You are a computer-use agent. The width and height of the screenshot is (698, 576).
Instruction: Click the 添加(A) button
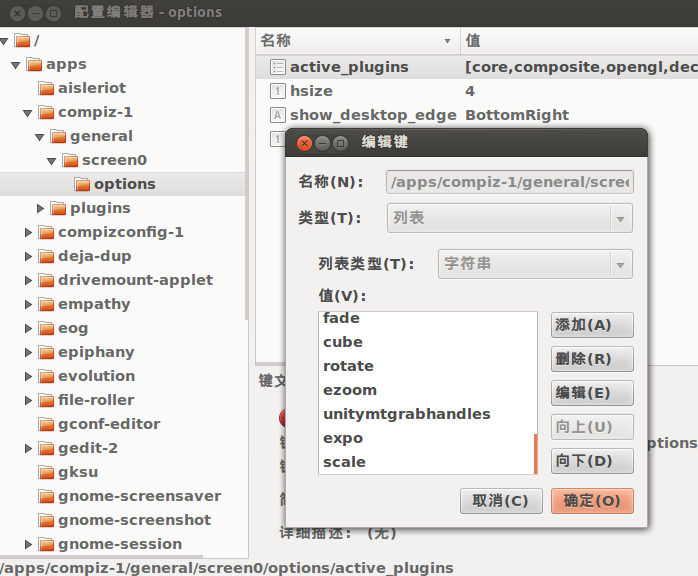coord(592,325)
